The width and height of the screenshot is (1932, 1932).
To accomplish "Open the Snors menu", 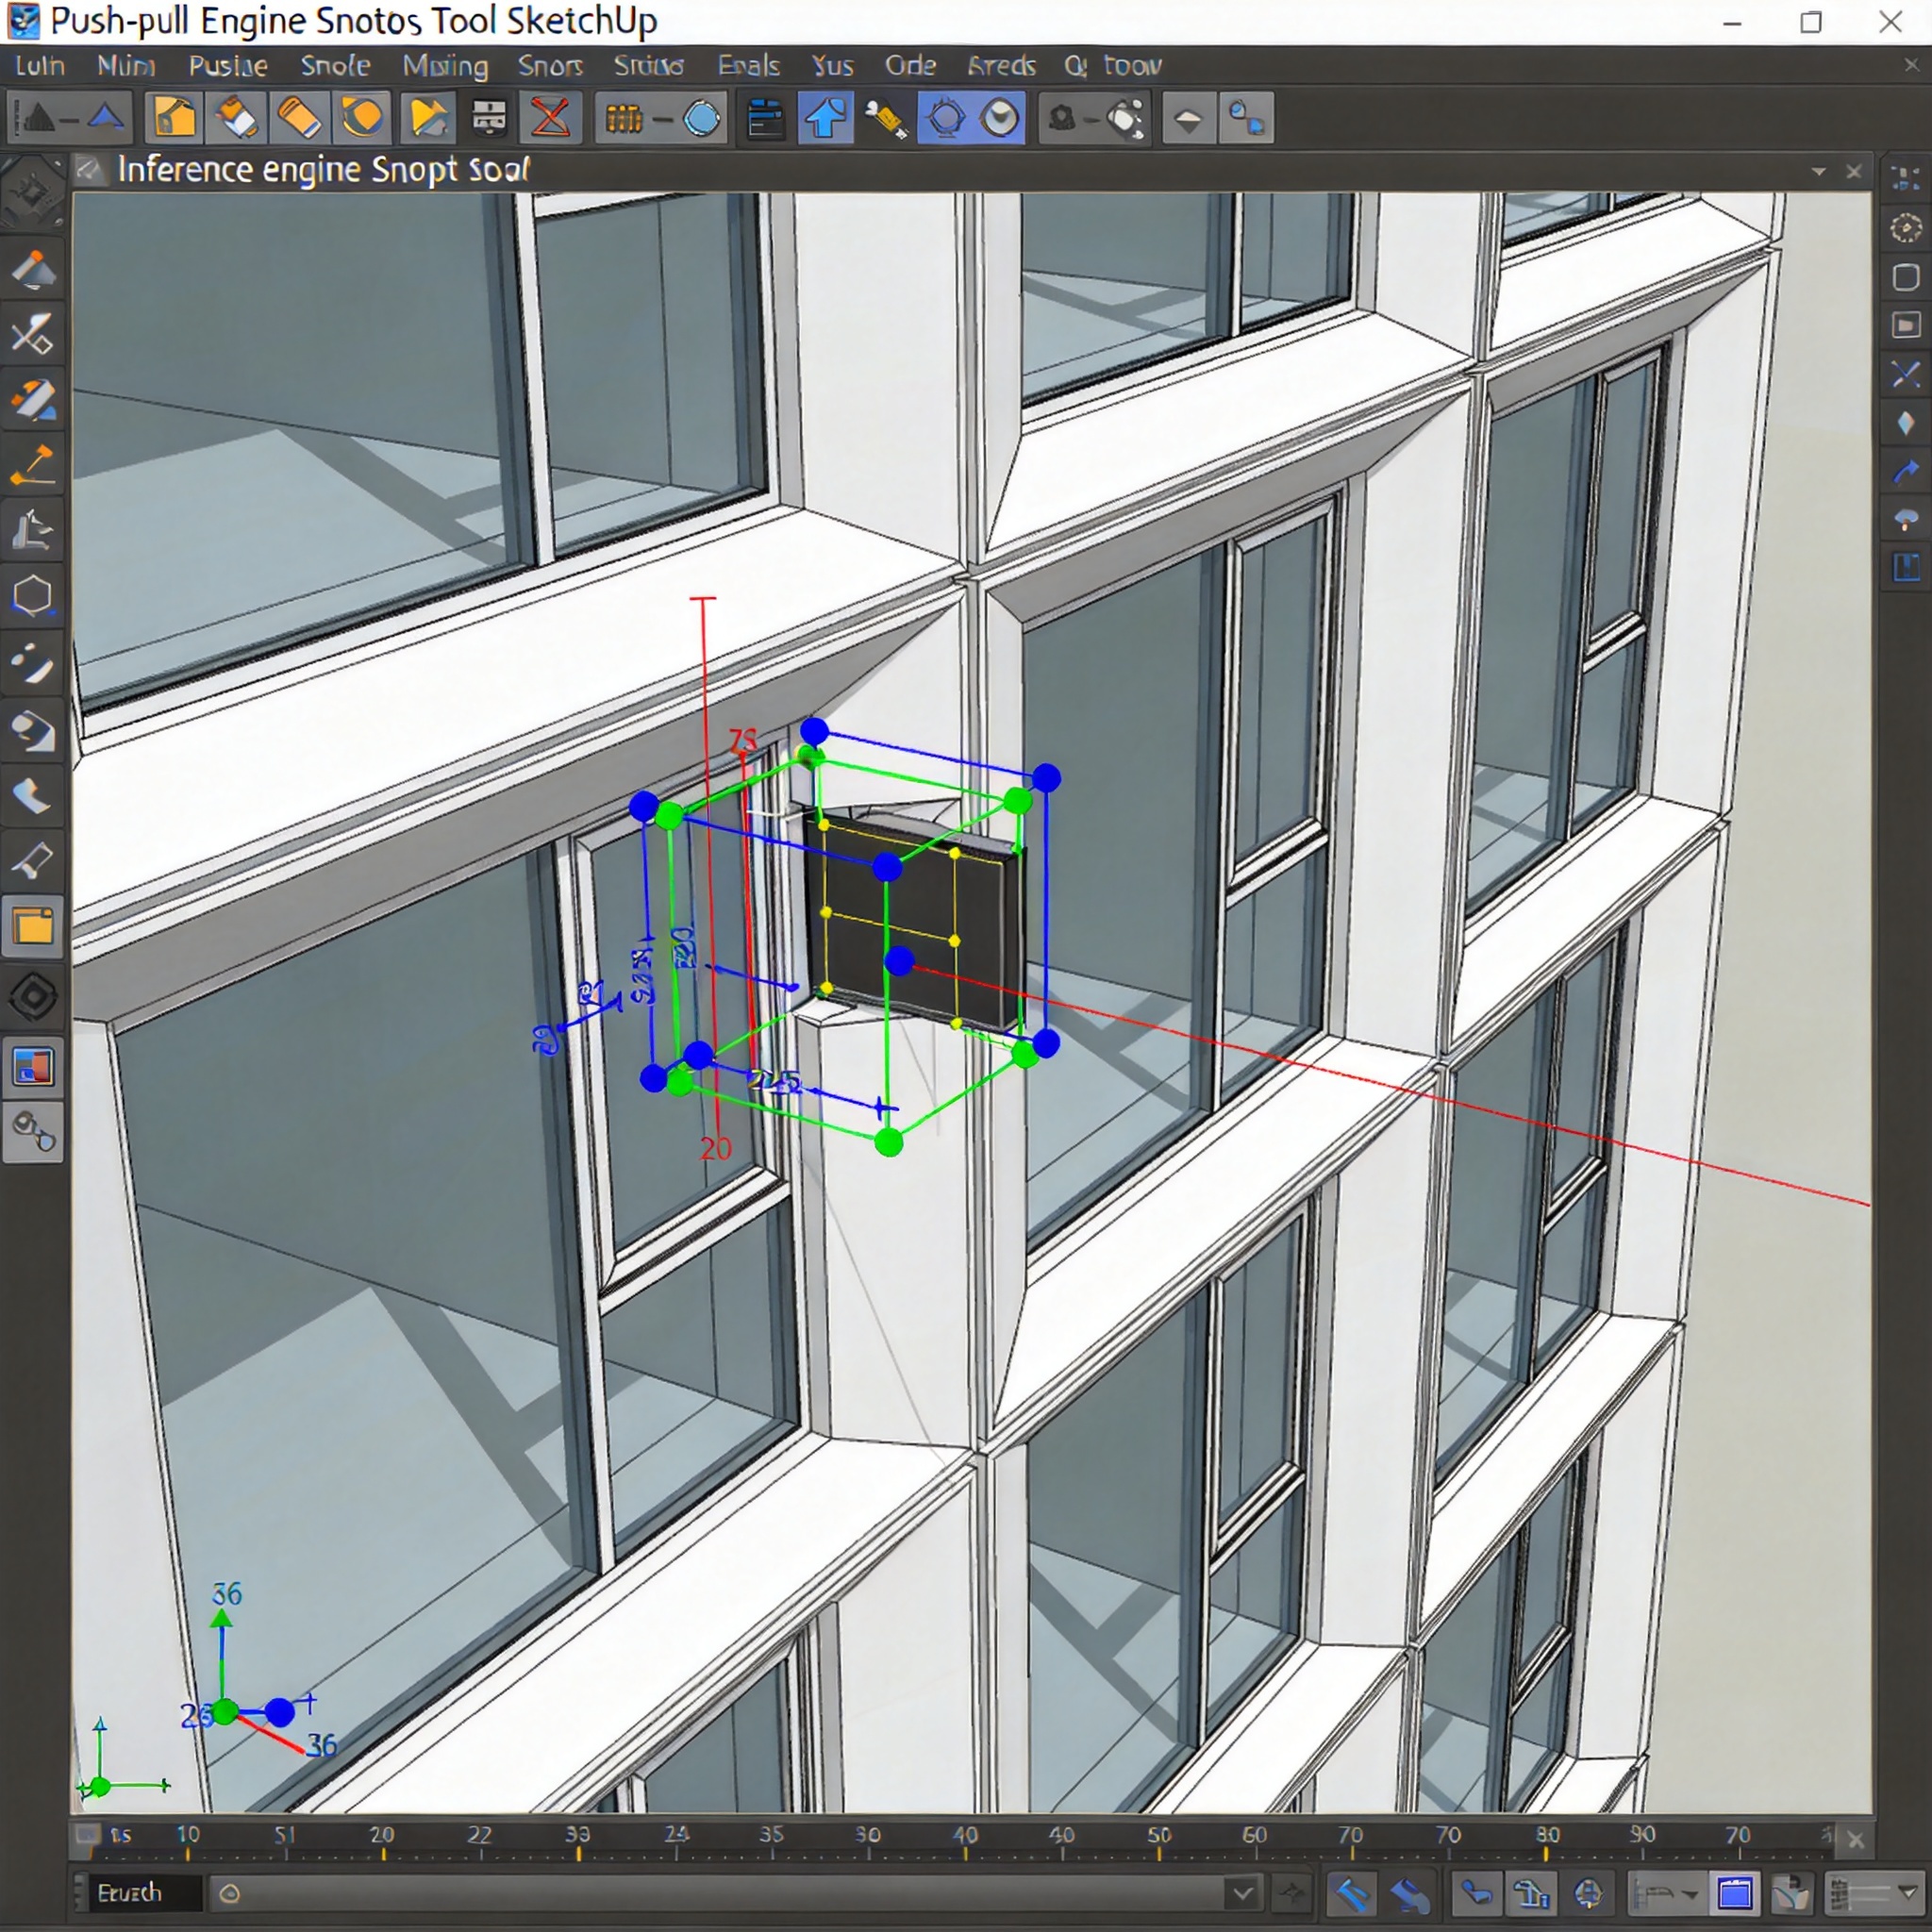I will [550, 66].
